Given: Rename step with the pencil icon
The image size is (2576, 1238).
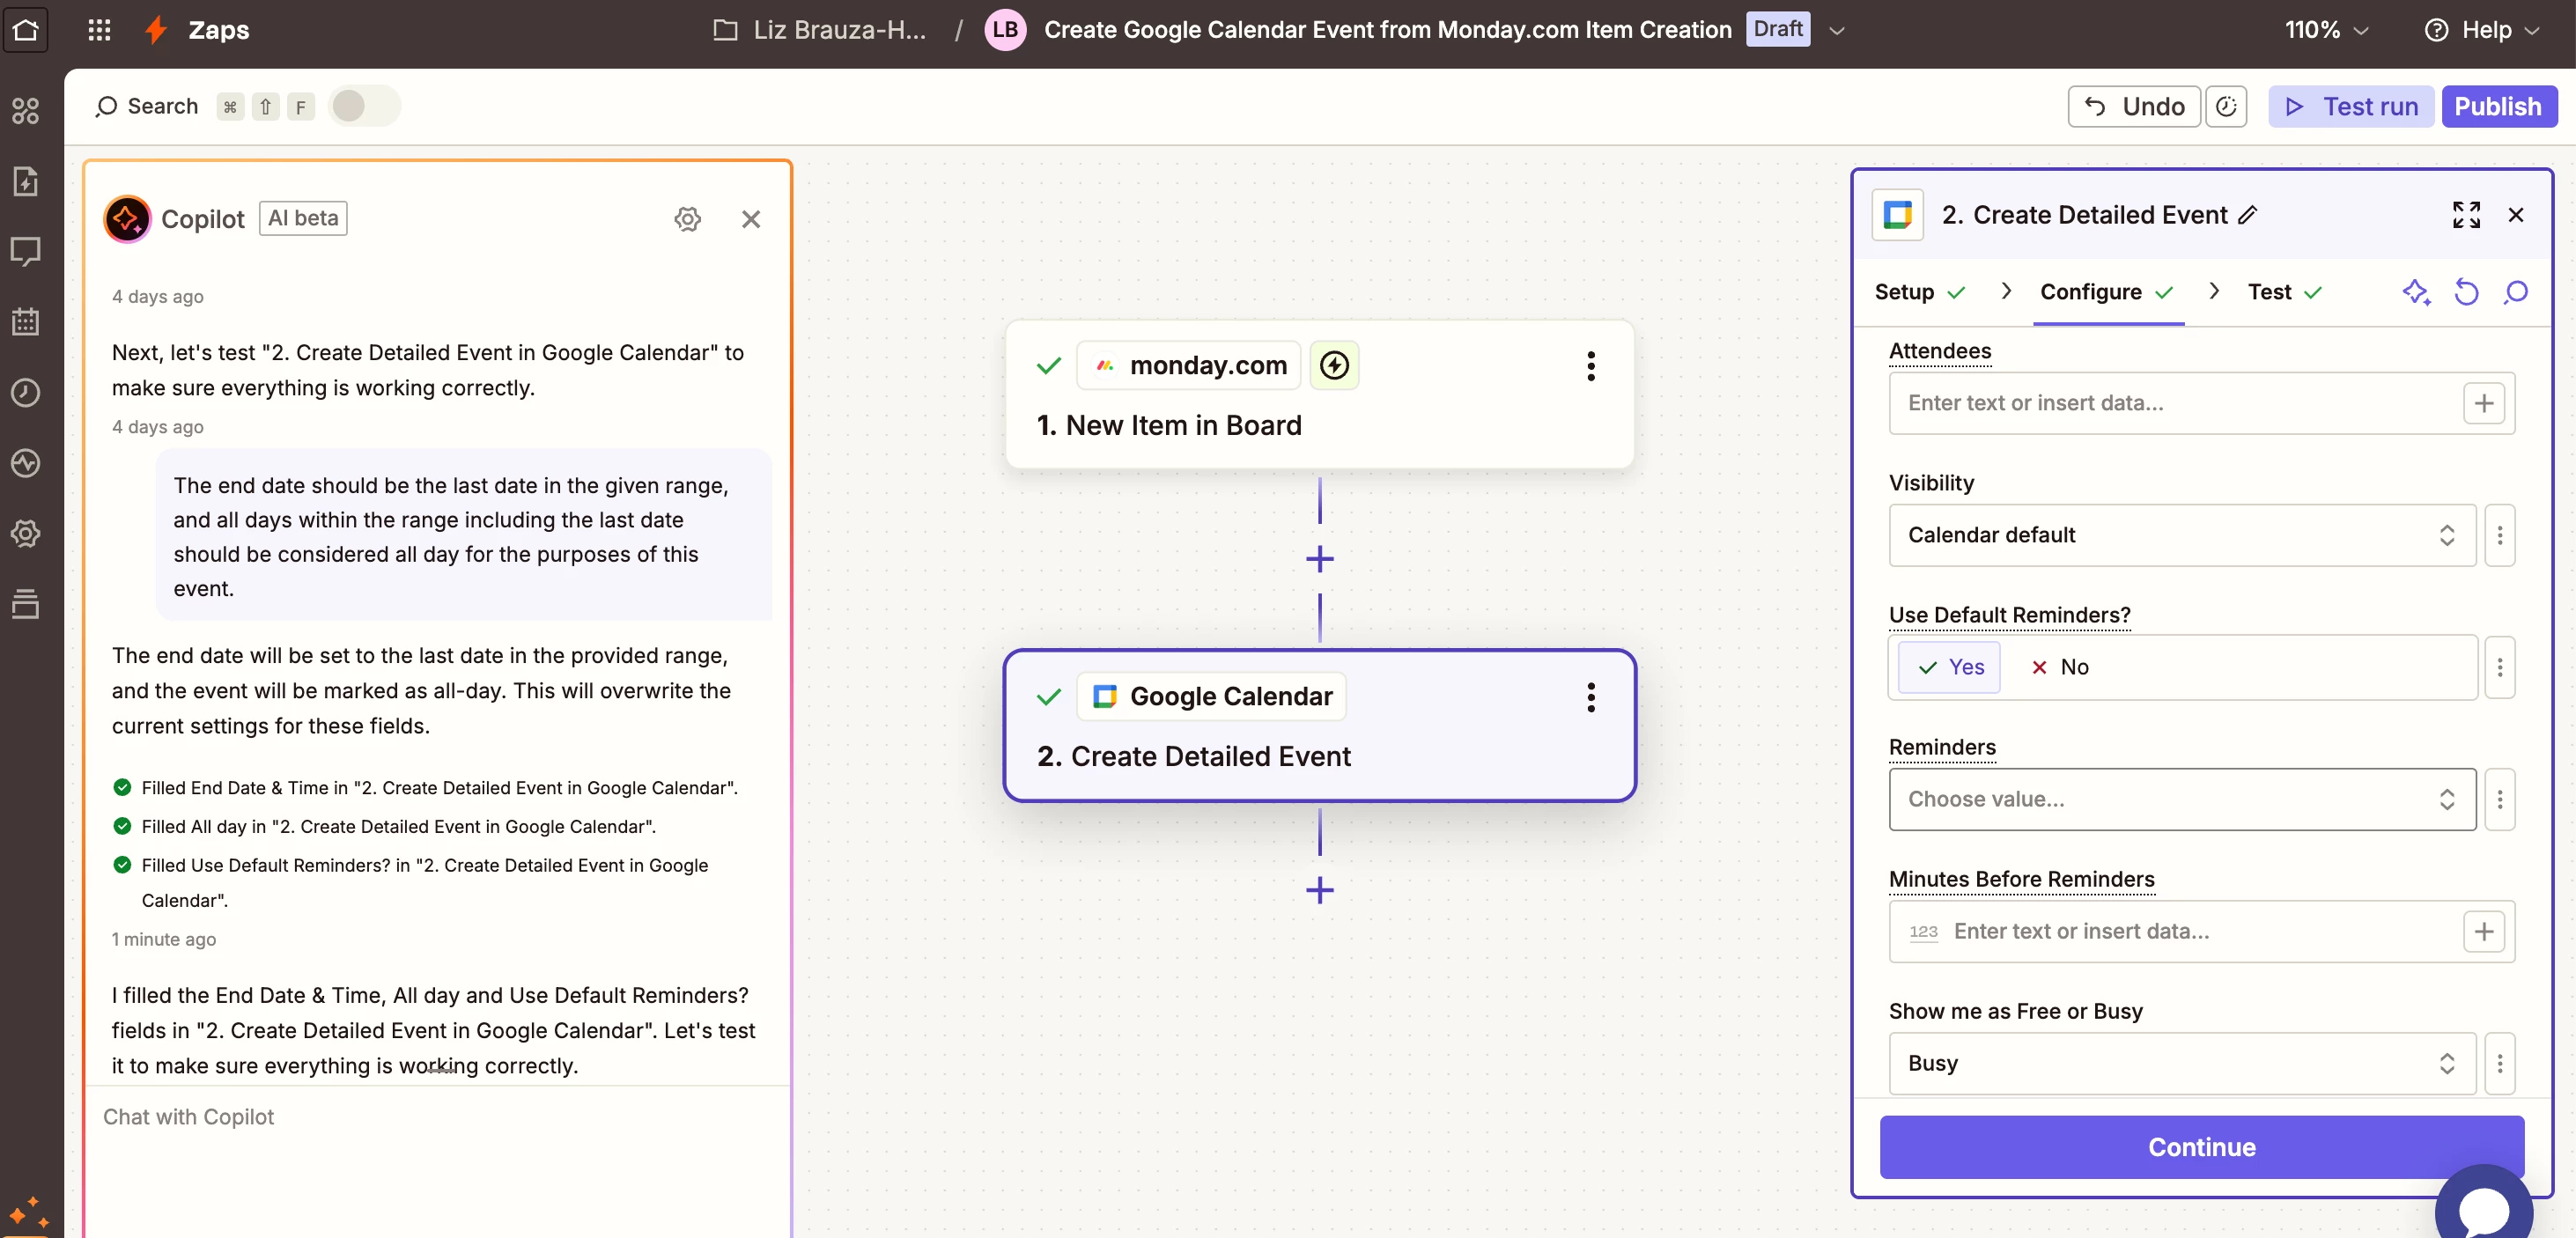Looking at the screenshot, I should (2248, 215).
